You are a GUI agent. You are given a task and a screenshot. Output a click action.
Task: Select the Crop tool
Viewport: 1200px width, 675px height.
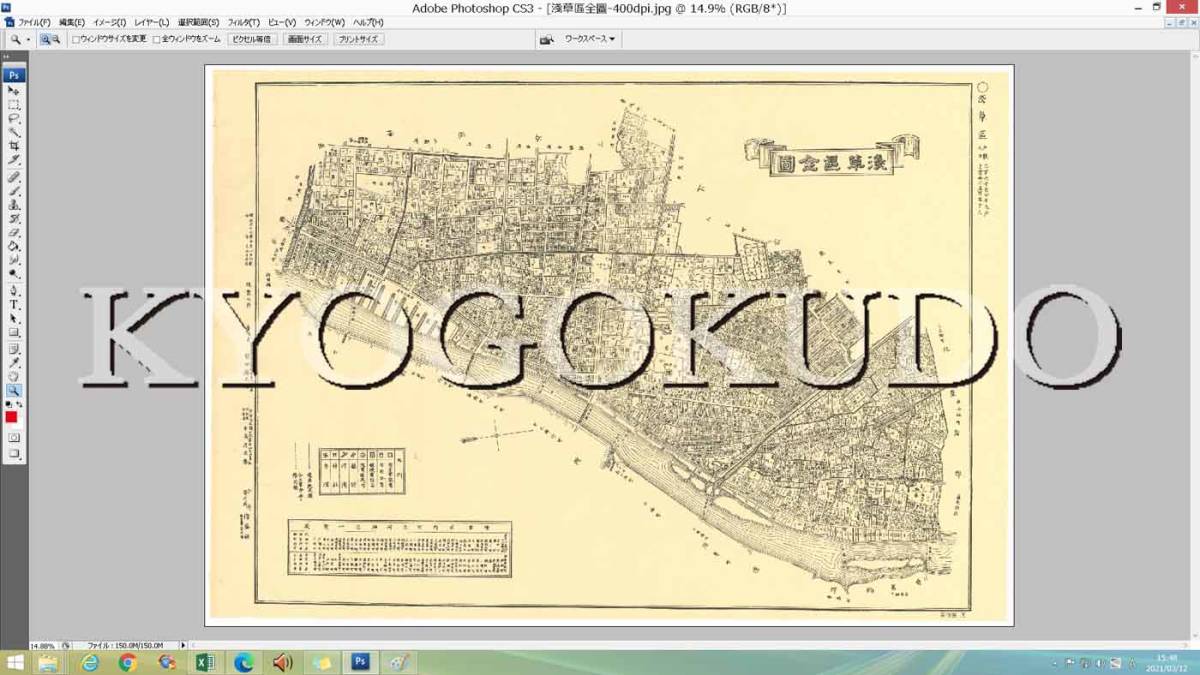pos(14,147)
